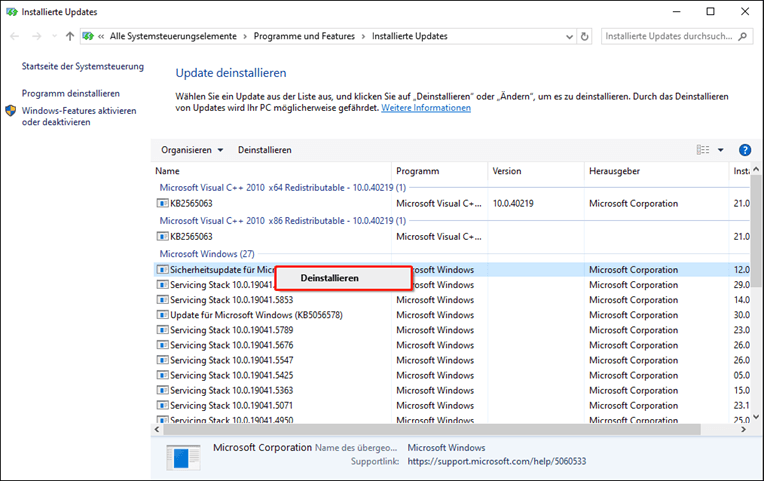Click the forward navigation arrow
This screenshot has height=481, width=764.
[x=37, y=36]
